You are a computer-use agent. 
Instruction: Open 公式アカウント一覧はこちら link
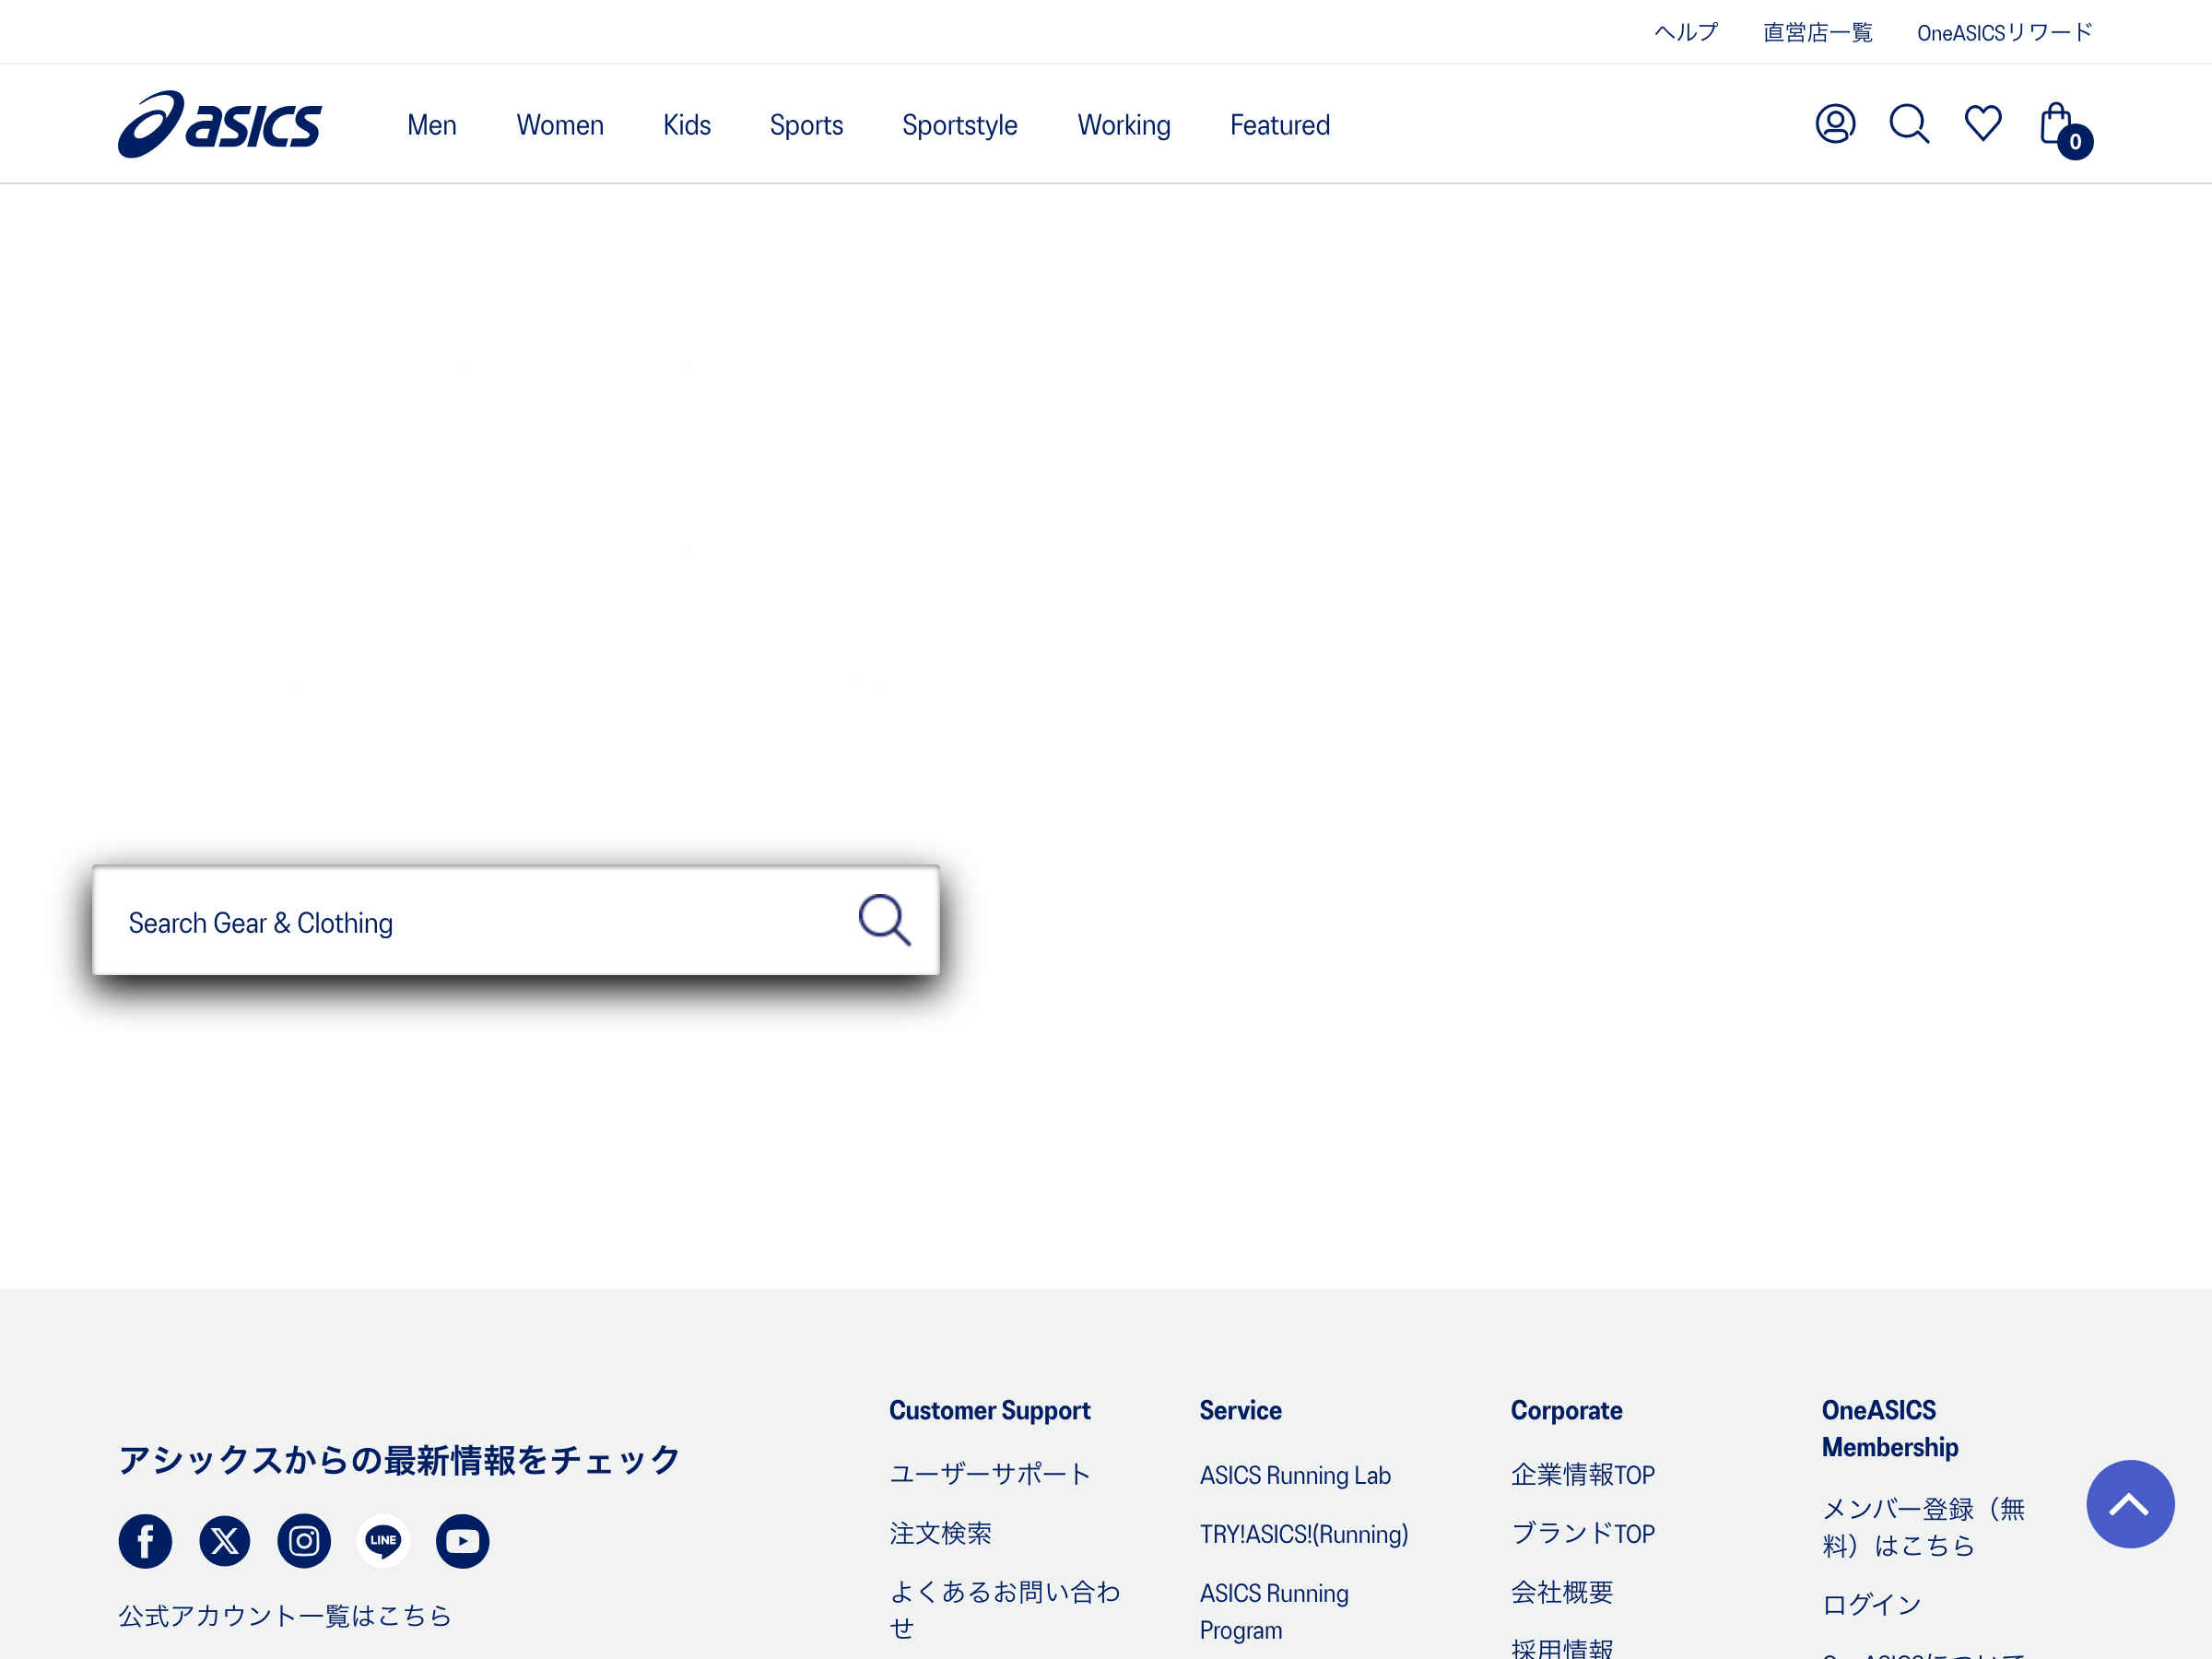click(285, 1616)
